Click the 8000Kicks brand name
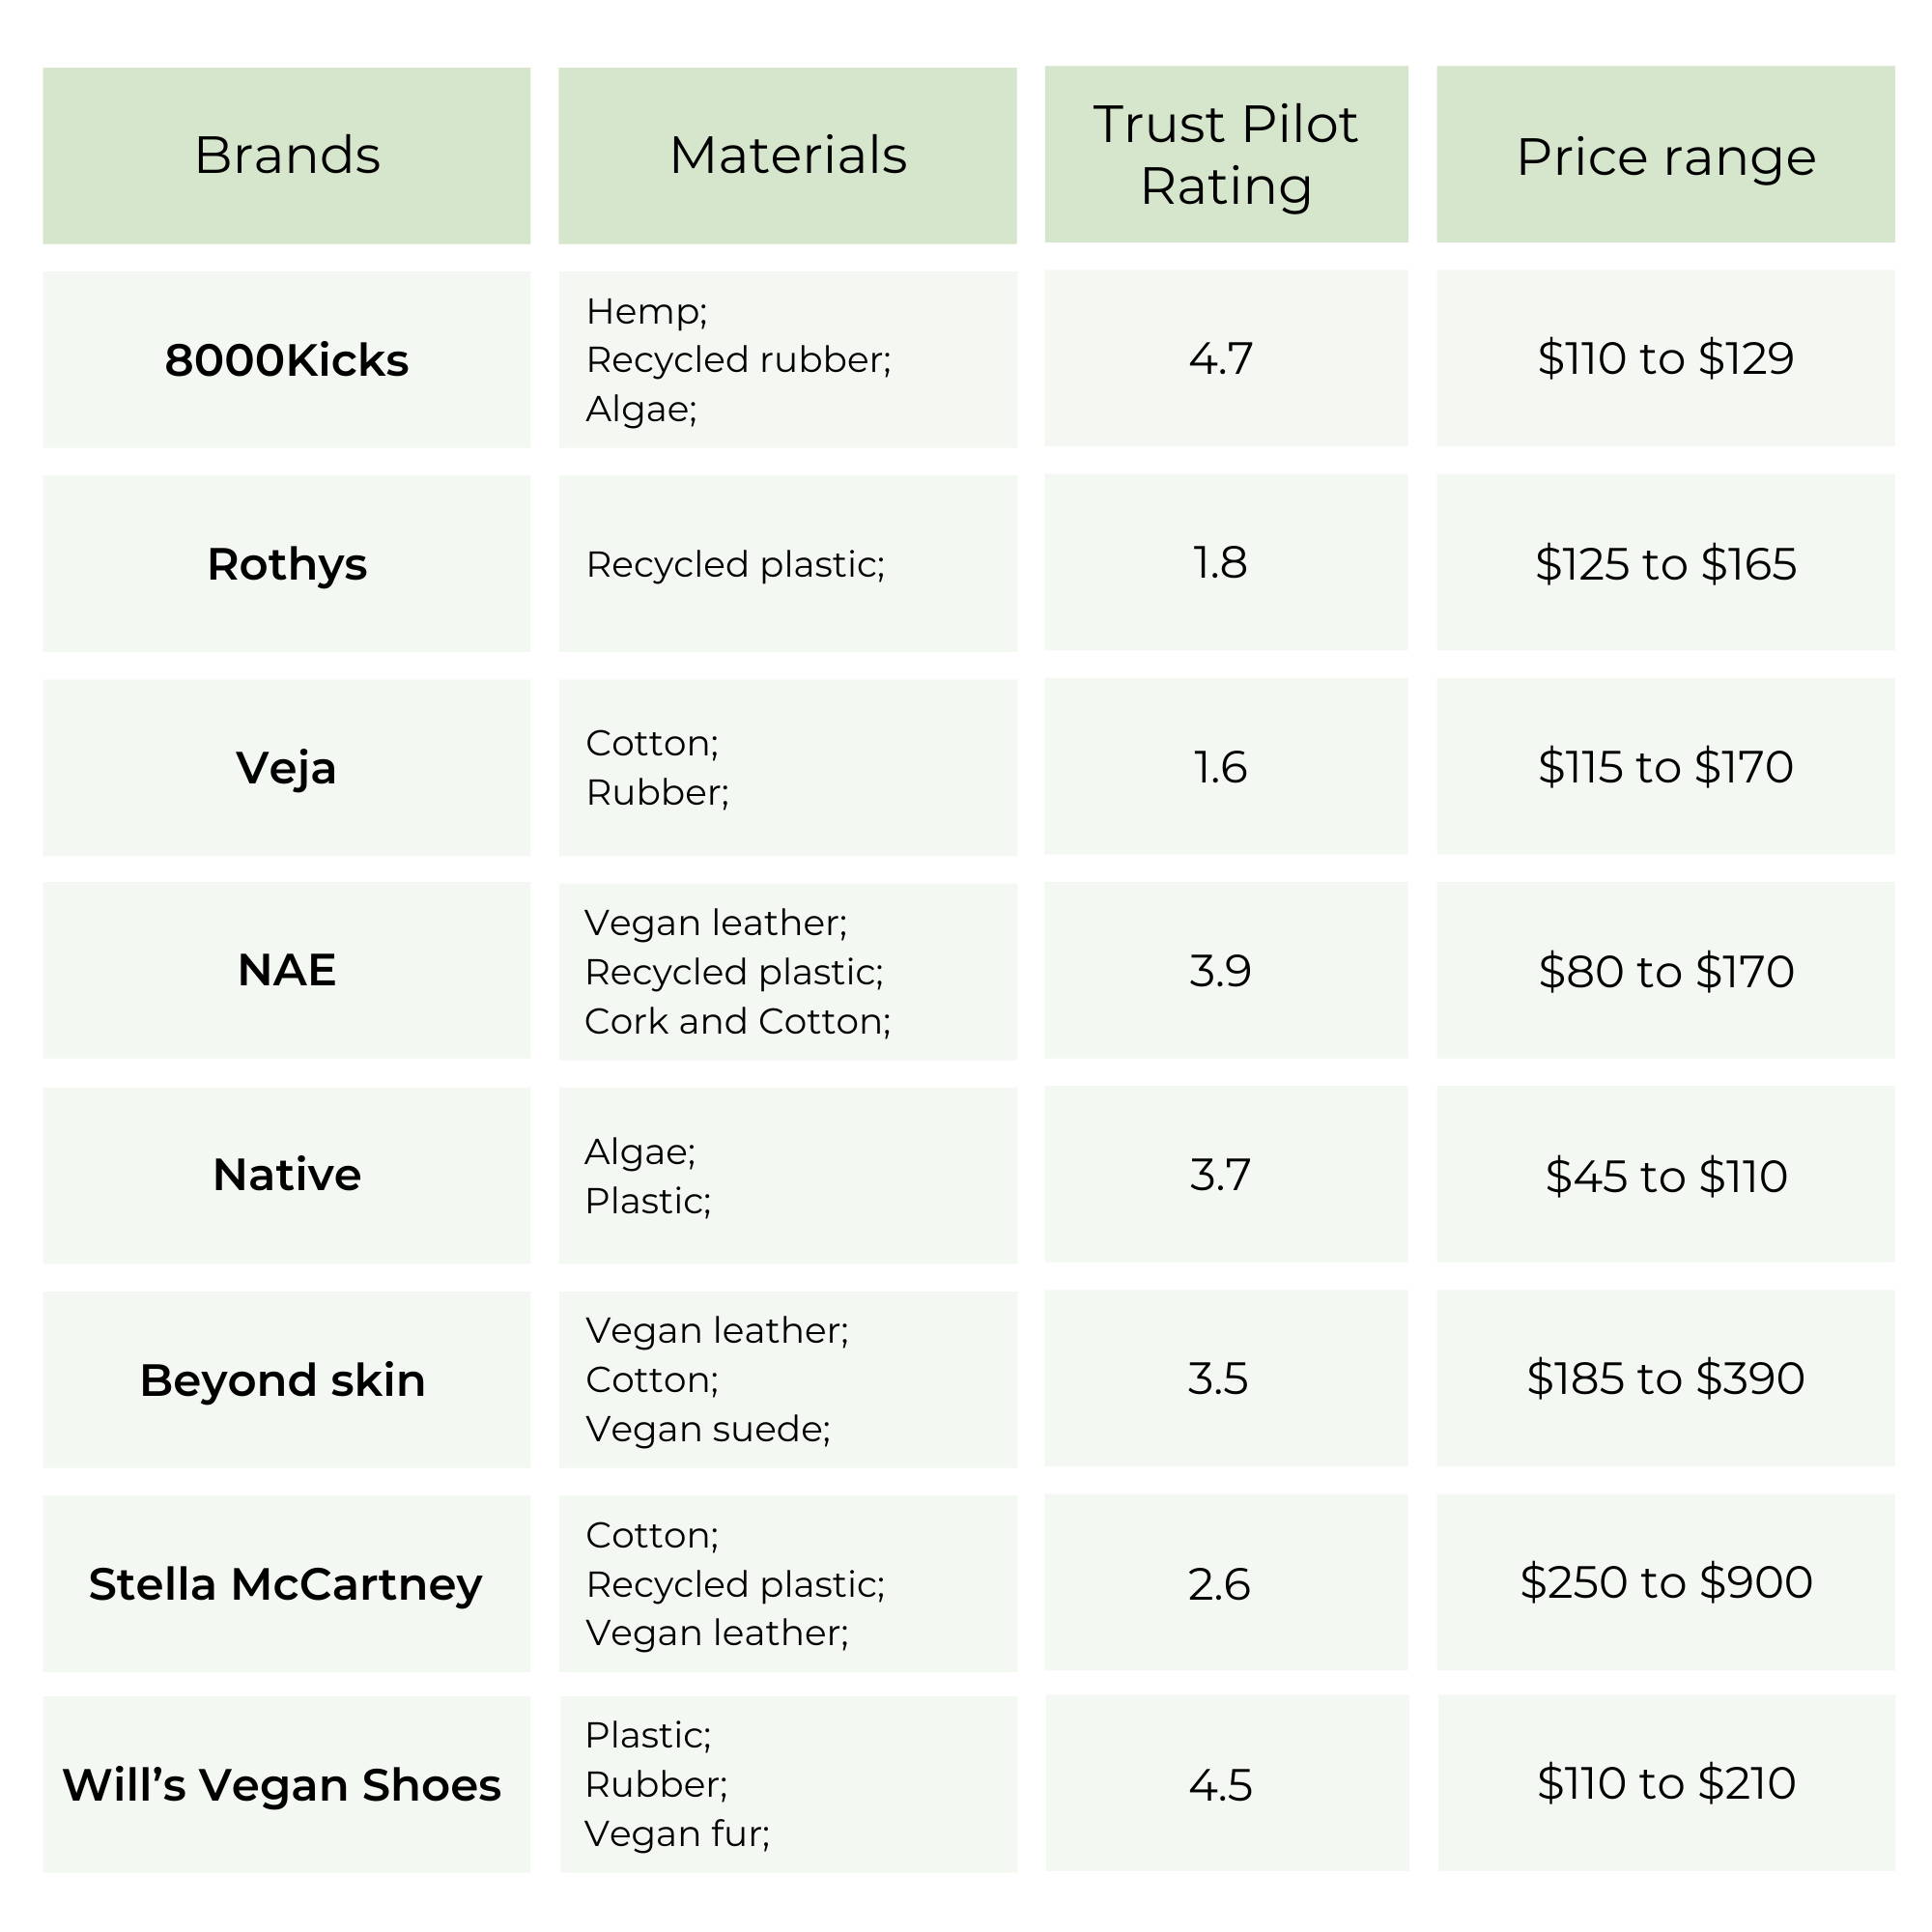Viewport: 1932px width, 1932px height. [x=286, y=360]
